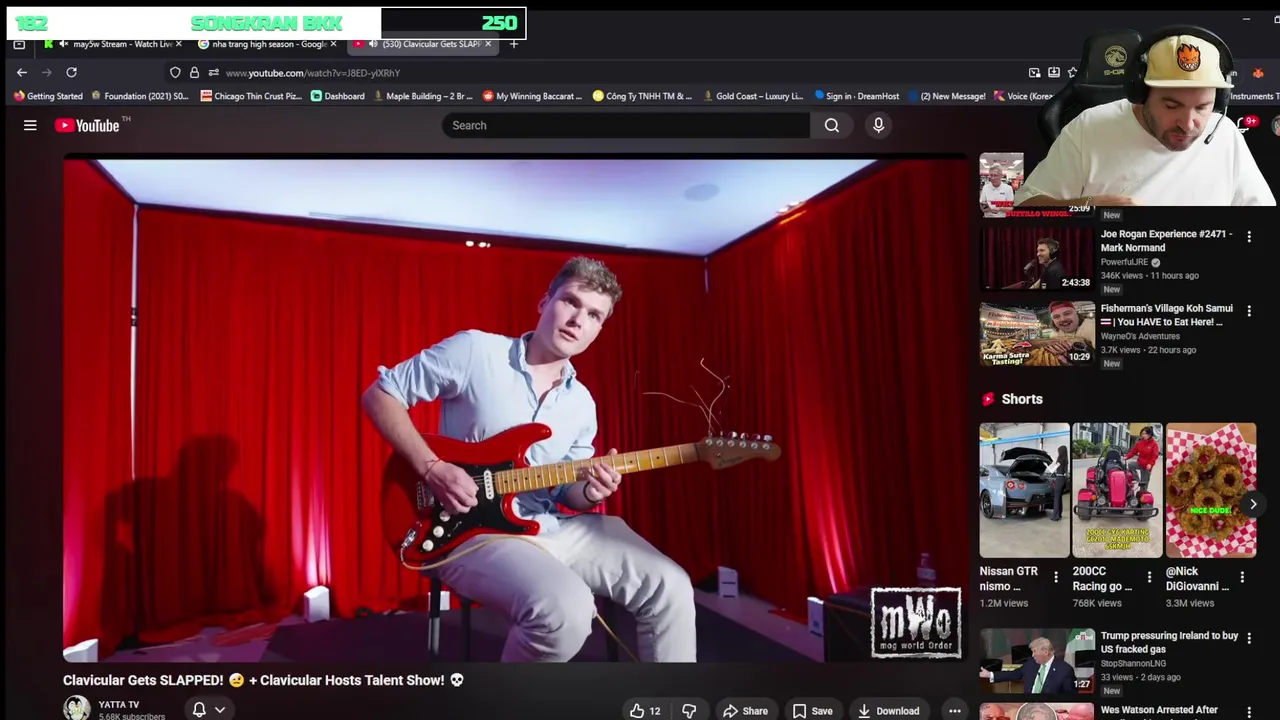Dislike the video with thumbs down

pos(689,711)
